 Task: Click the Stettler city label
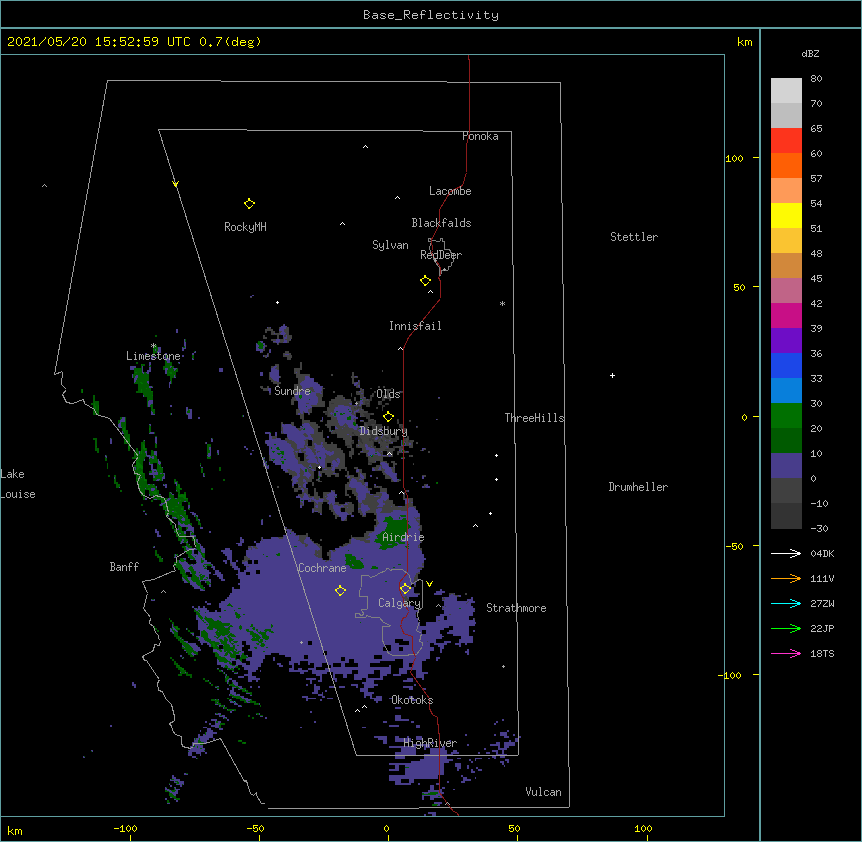point(634,237)
